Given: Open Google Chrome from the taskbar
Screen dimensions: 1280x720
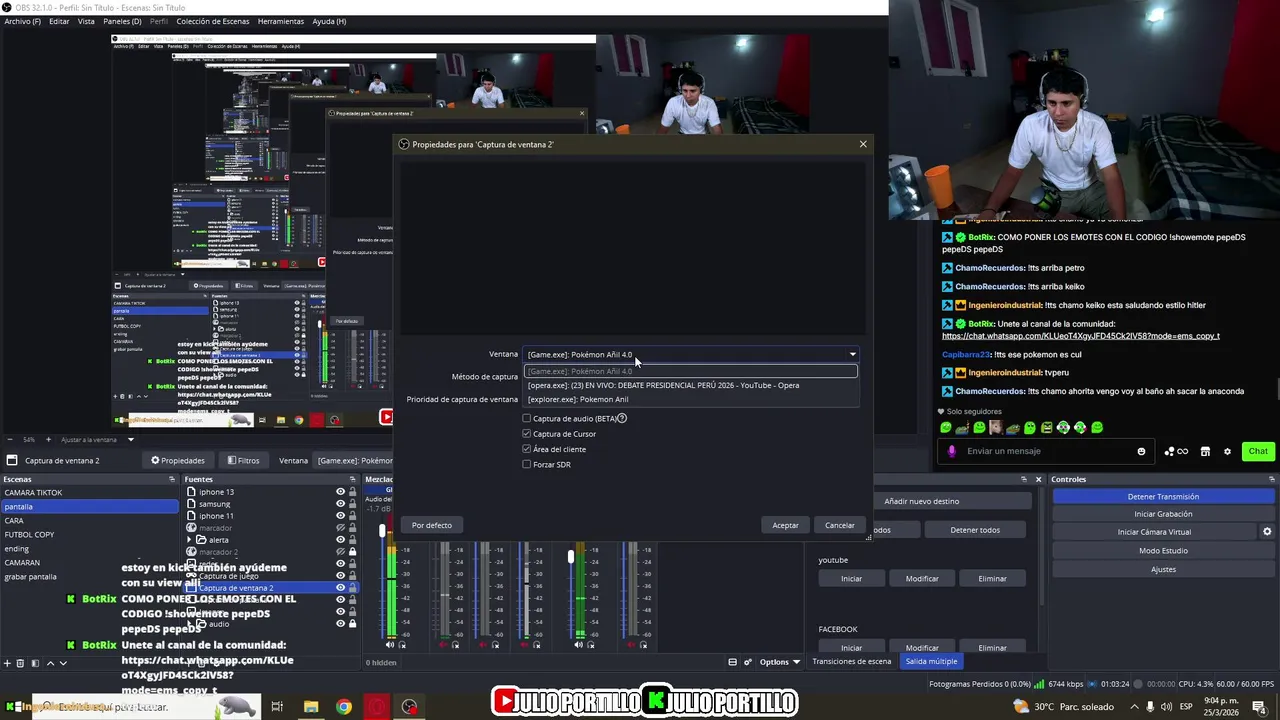Looking at the screenshot, I should pyautogui.click(x=344, y=707).
